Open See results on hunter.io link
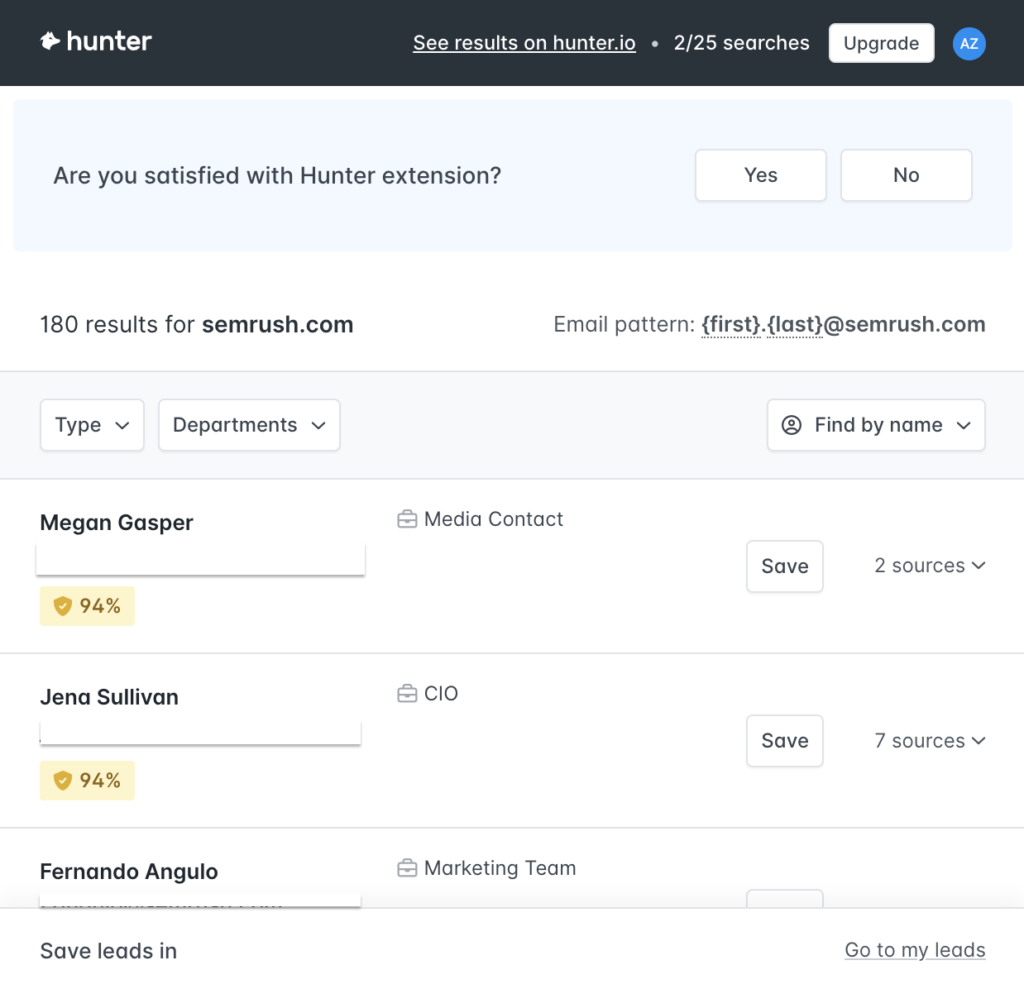This screenshot has height=989, width=1024. tap(524, 43)
